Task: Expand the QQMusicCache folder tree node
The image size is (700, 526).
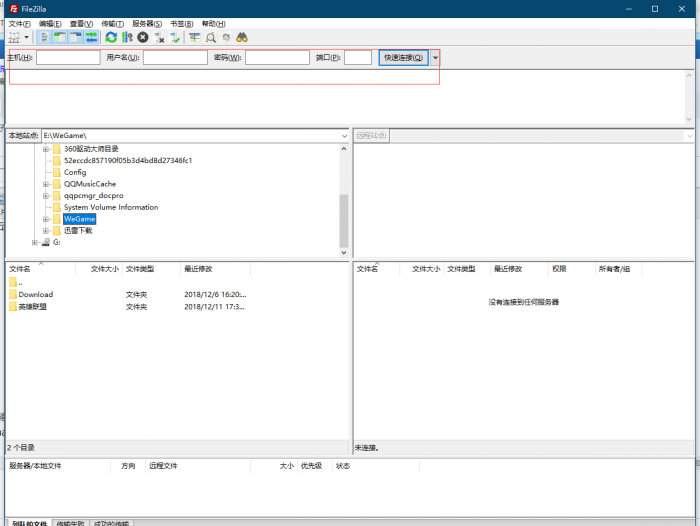Action: coord(46,184)
